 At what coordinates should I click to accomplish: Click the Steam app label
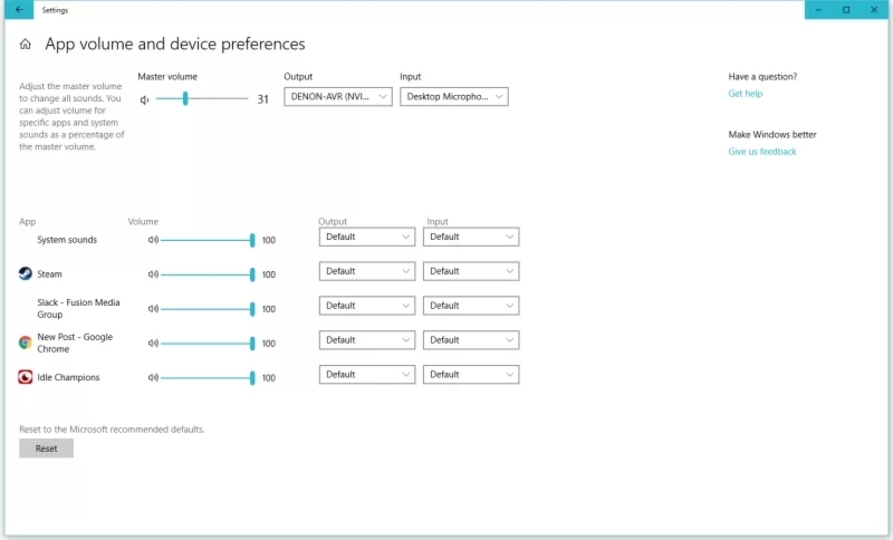[x=50, y=274]
